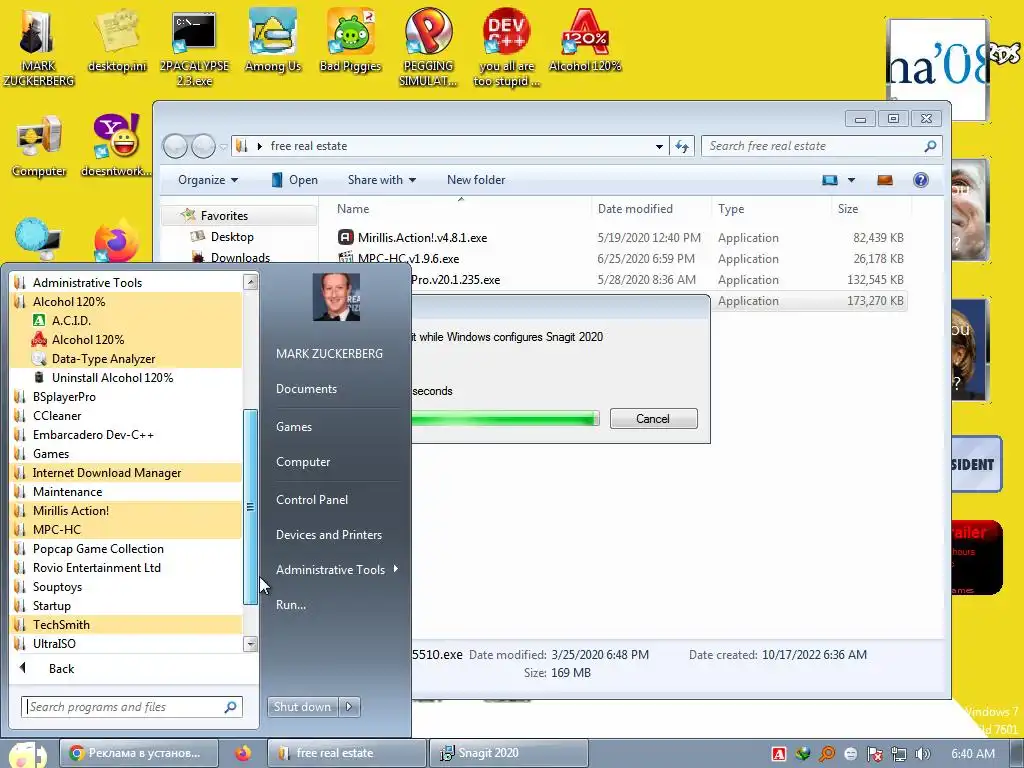
Task: Click the Start orb button
Action: pyautogui.click(x=27, y=755)
